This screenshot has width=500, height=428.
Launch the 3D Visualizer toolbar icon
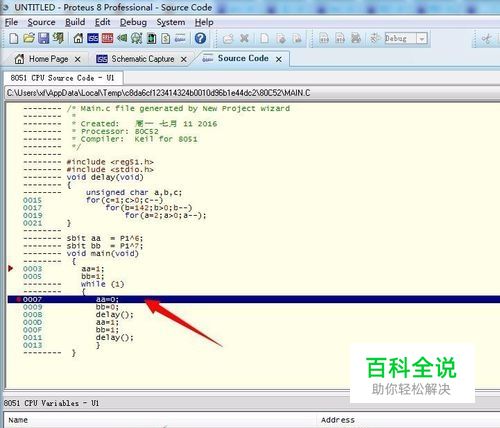pos(122,38)
